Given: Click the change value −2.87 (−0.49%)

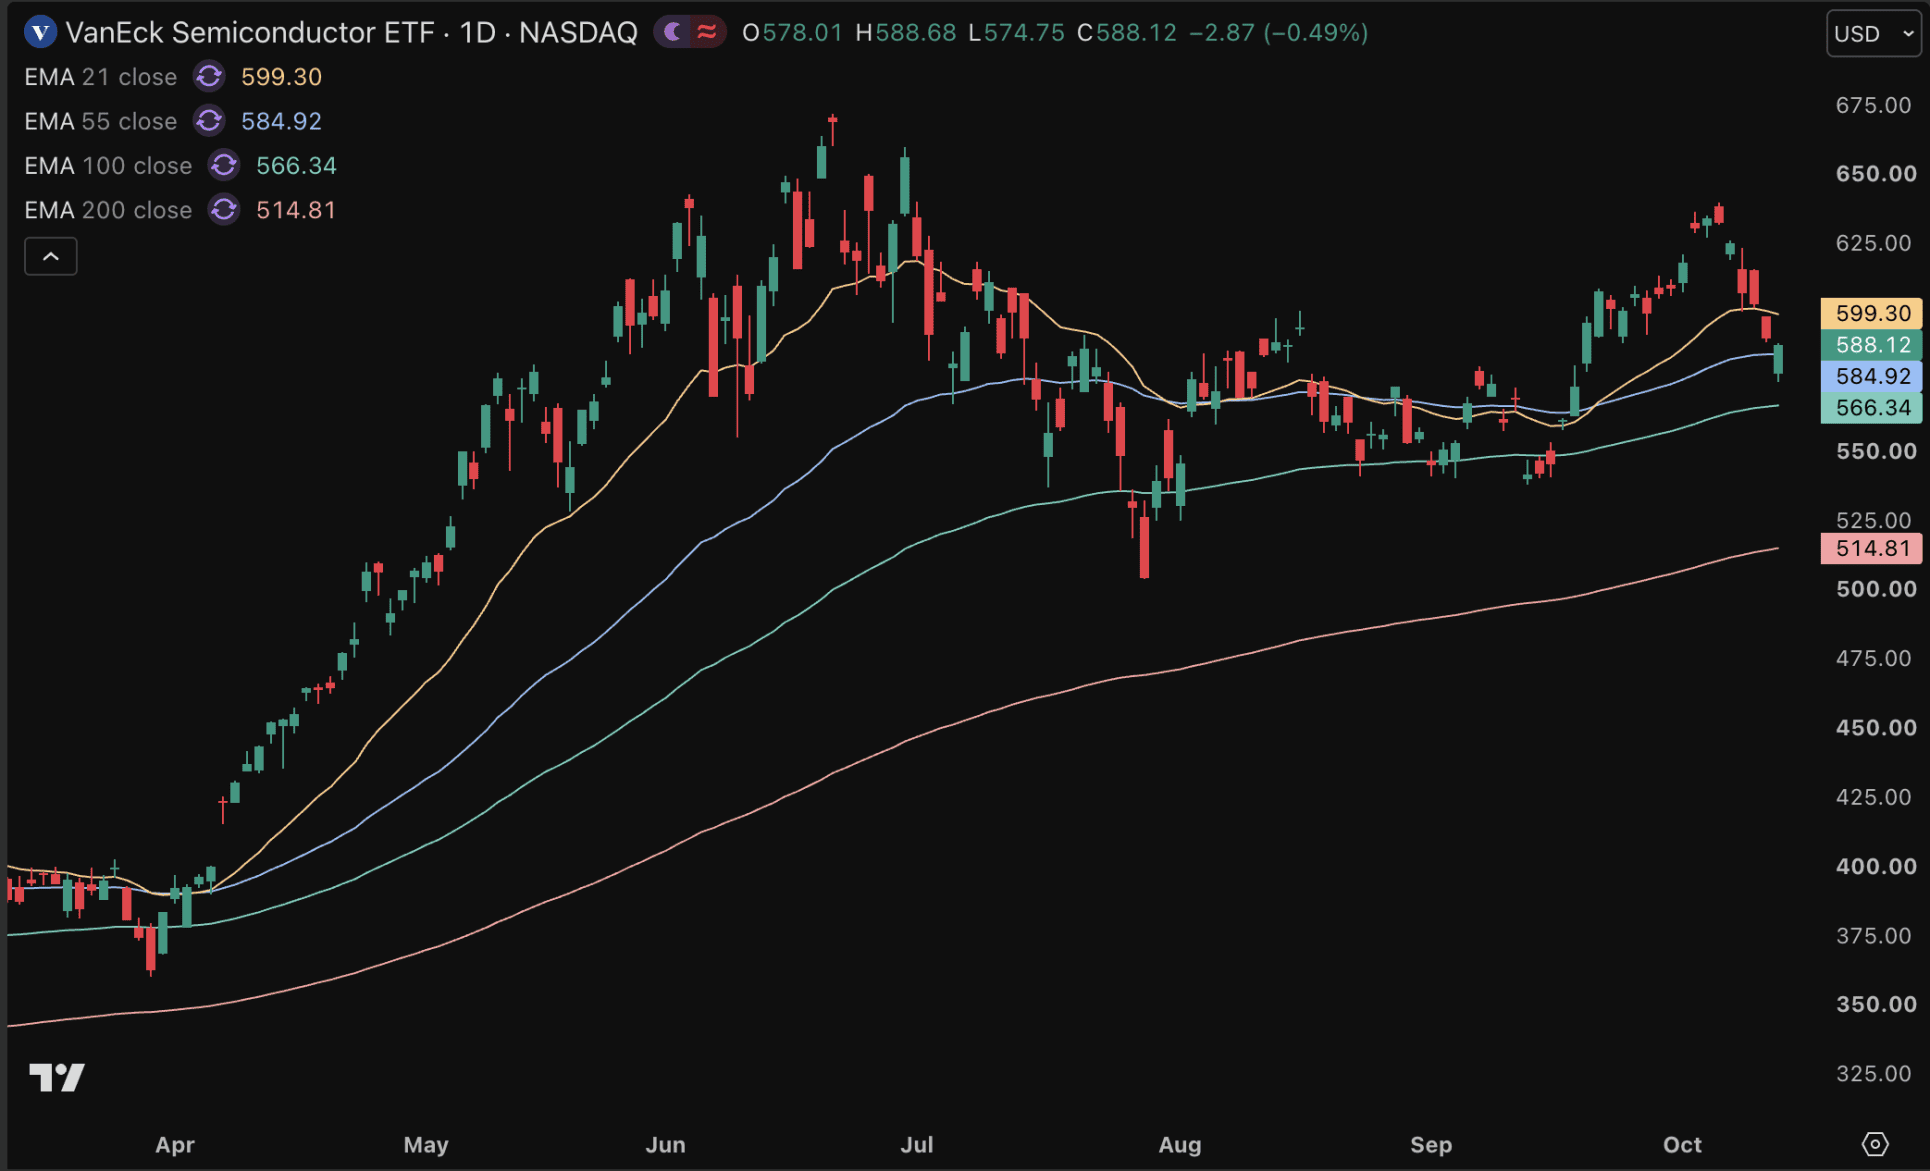Looking at the screenshot, I should 1278,33.
